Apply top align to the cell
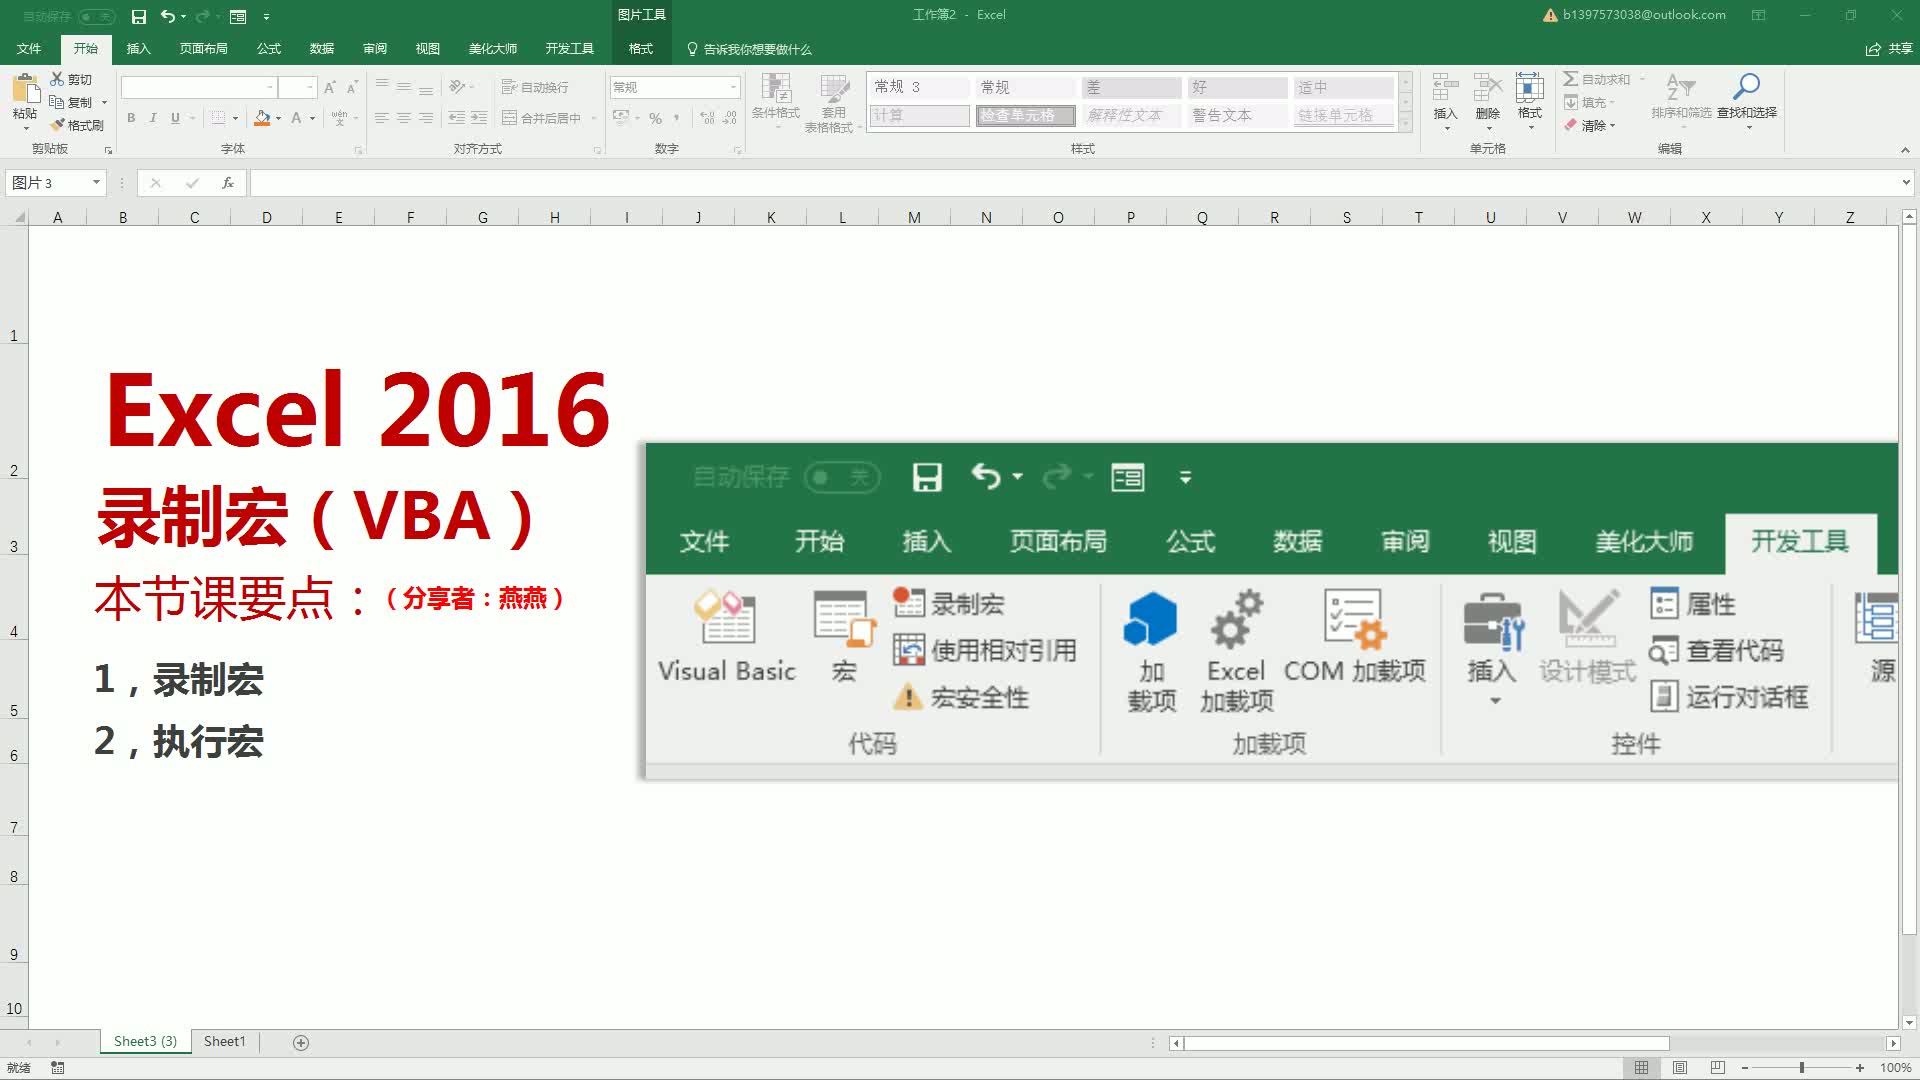The height and width of the screenshot is (1080, 1920). tap(382, 87)
